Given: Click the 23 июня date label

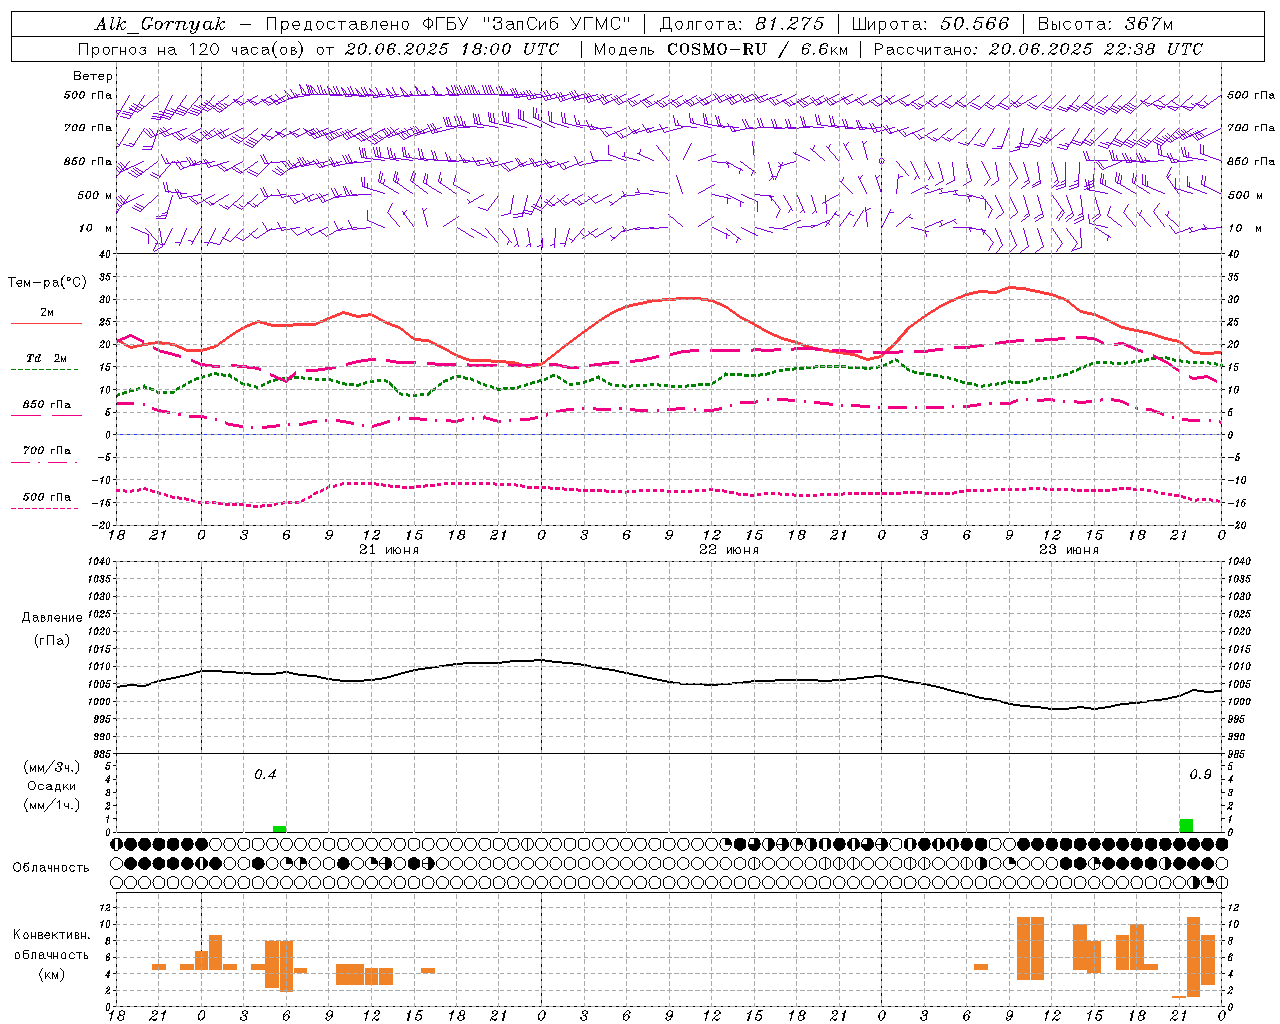Looking at the screenshot, I should coord(1069,550).
